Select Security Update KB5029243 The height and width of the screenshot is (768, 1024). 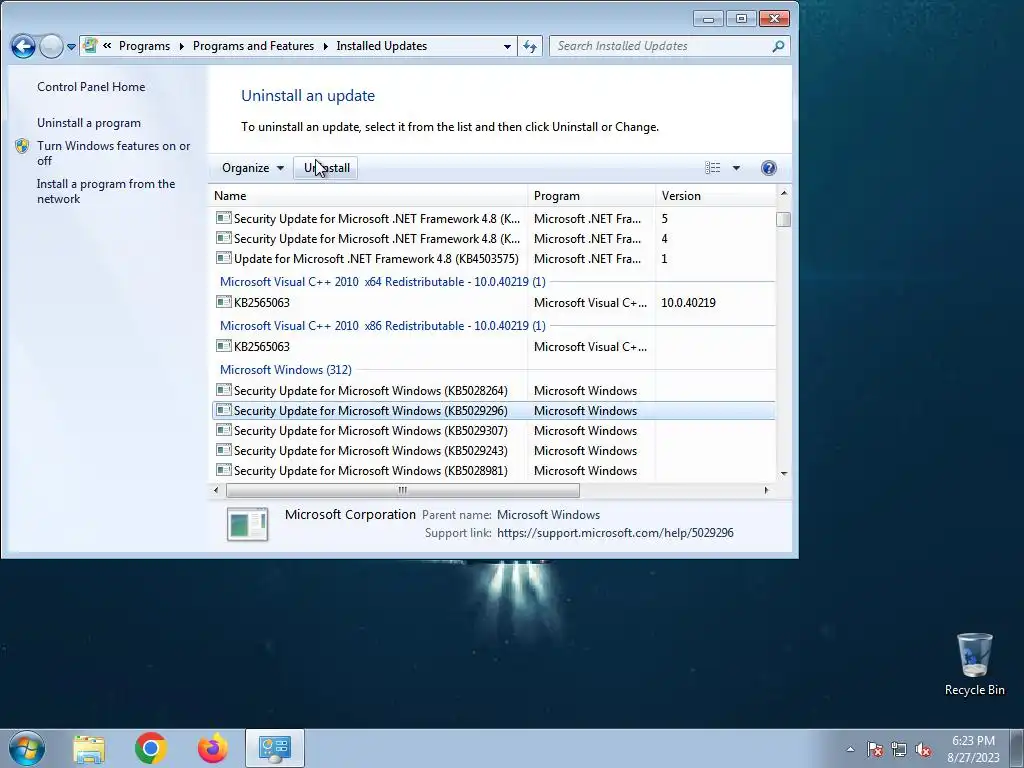coord(494,451)
